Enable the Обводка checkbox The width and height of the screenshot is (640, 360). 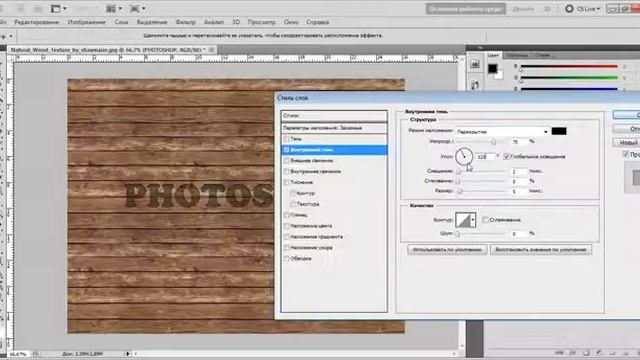287,259
